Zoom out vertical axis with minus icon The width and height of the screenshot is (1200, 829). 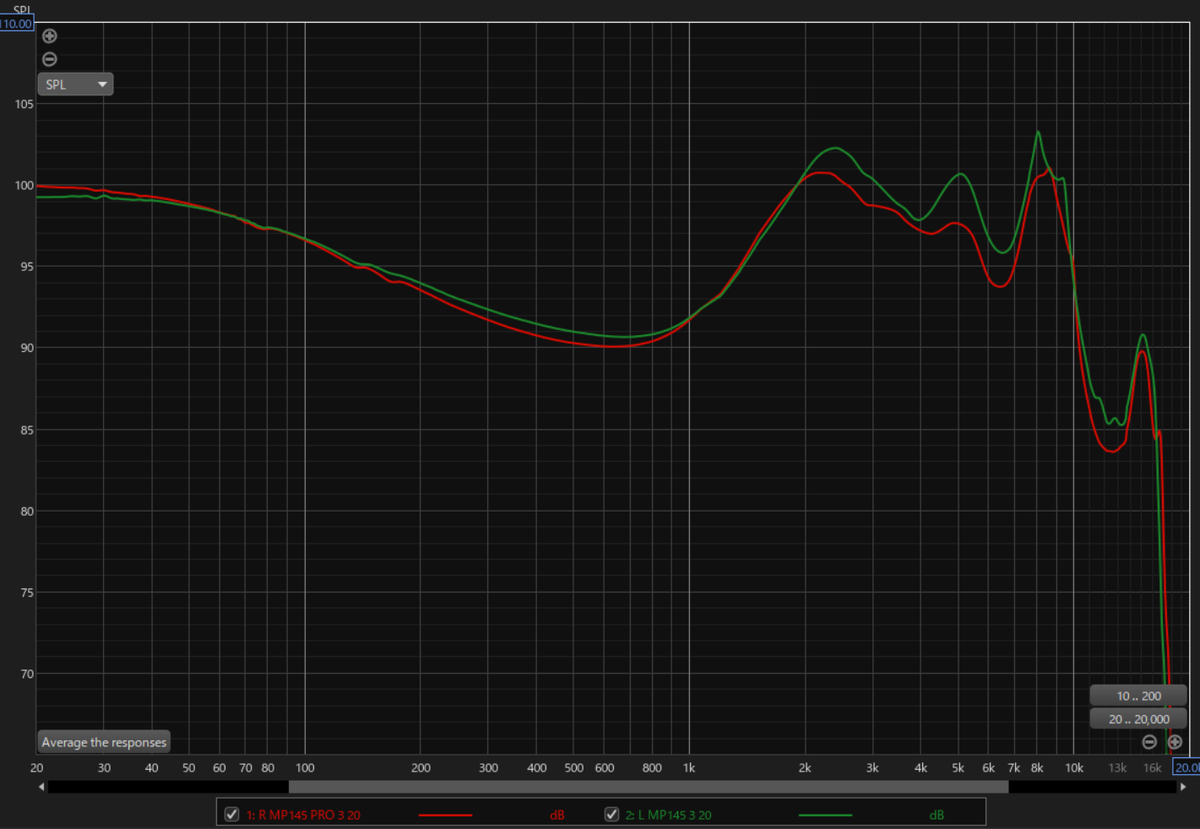point(50,59)
